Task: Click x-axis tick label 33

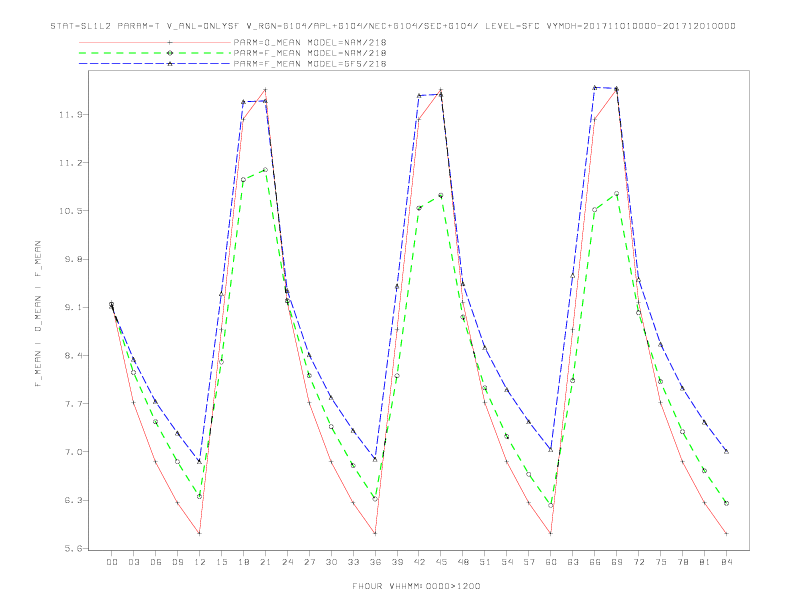Action: 353,562
